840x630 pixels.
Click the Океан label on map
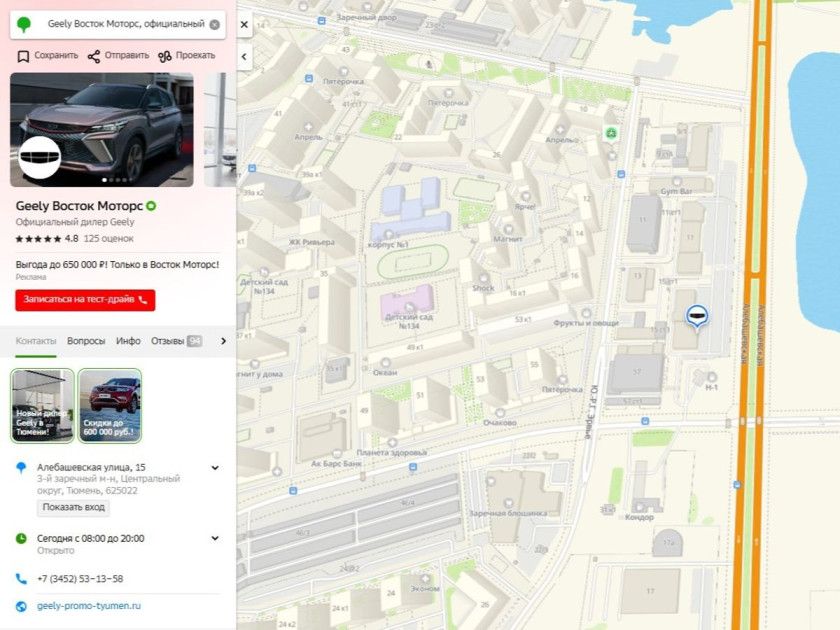point(385,372)
